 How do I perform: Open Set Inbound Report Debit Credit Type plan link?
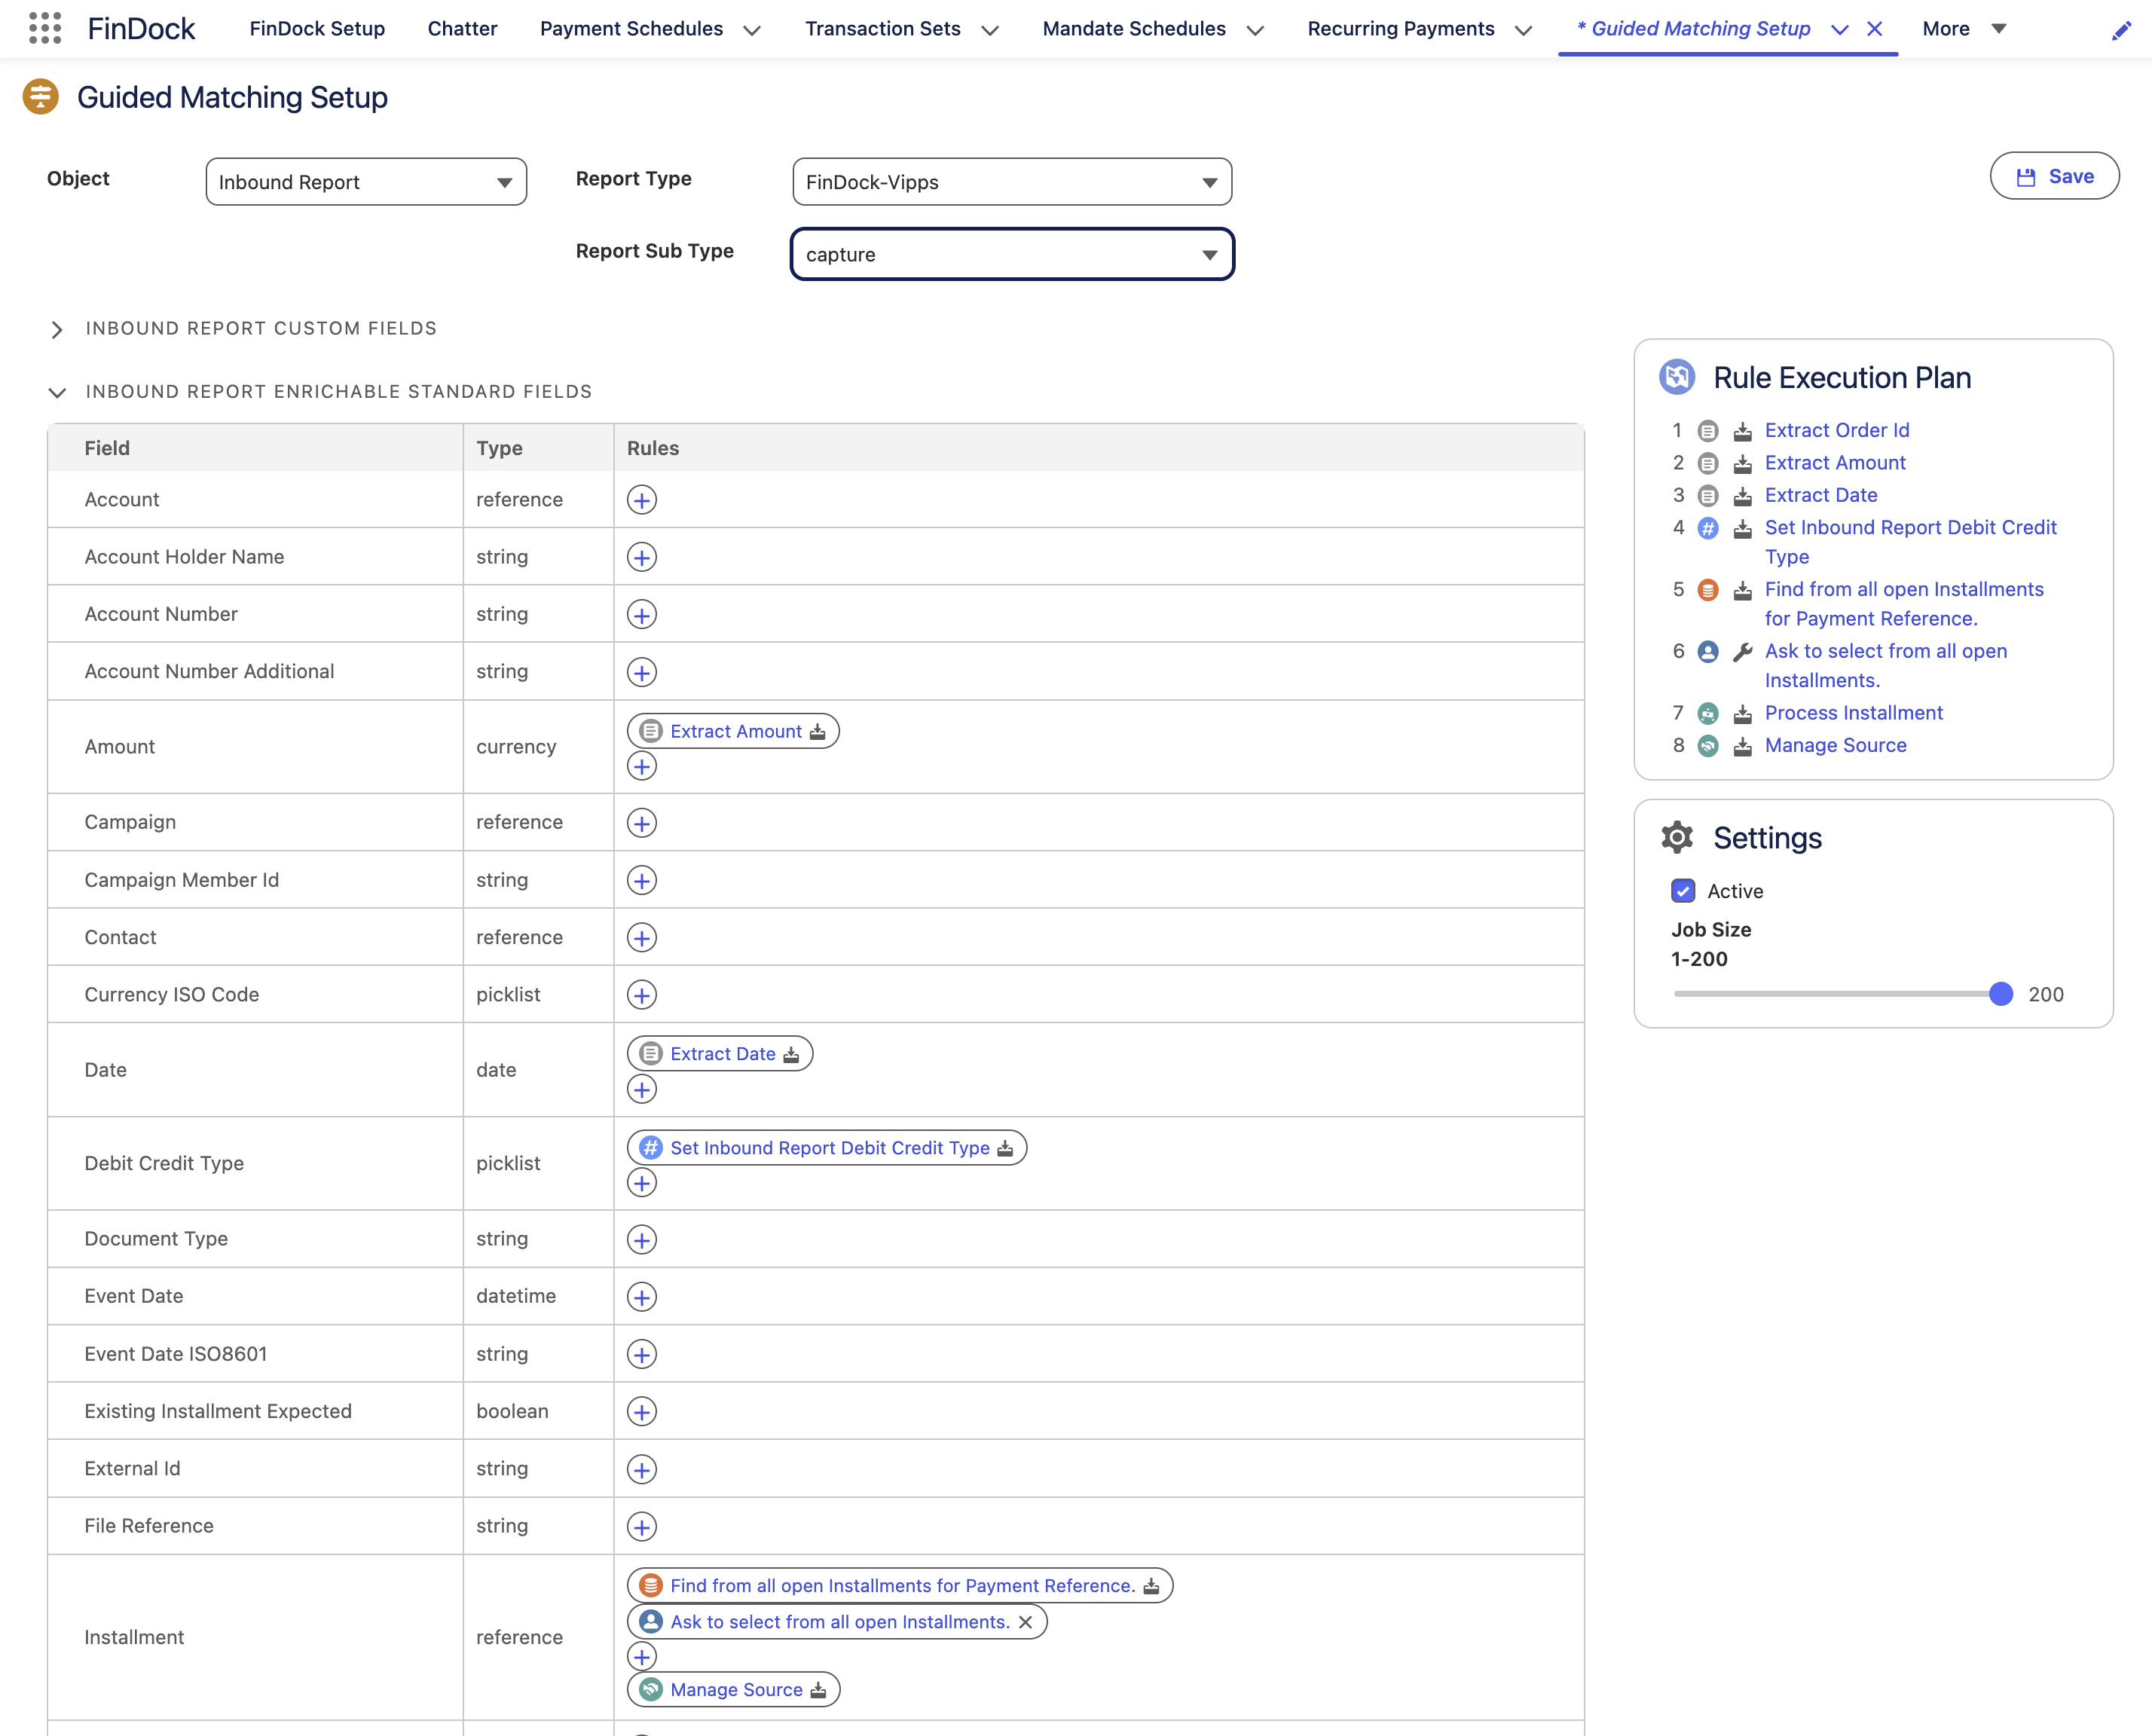[1910, 542]
